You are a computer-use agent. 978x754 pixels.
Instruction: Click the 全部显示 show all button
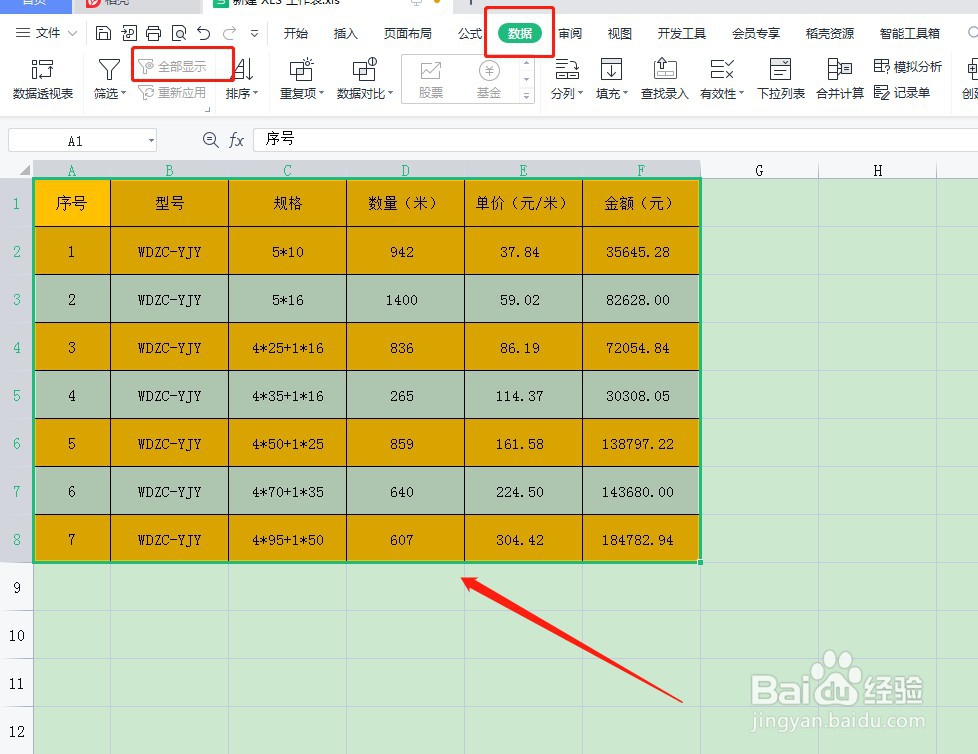(172, 66)
